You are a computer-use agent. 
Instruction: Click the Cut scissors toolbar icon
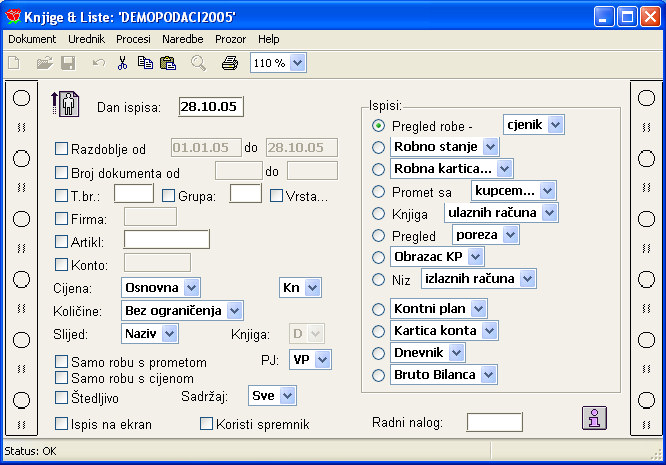pos(122,63)
